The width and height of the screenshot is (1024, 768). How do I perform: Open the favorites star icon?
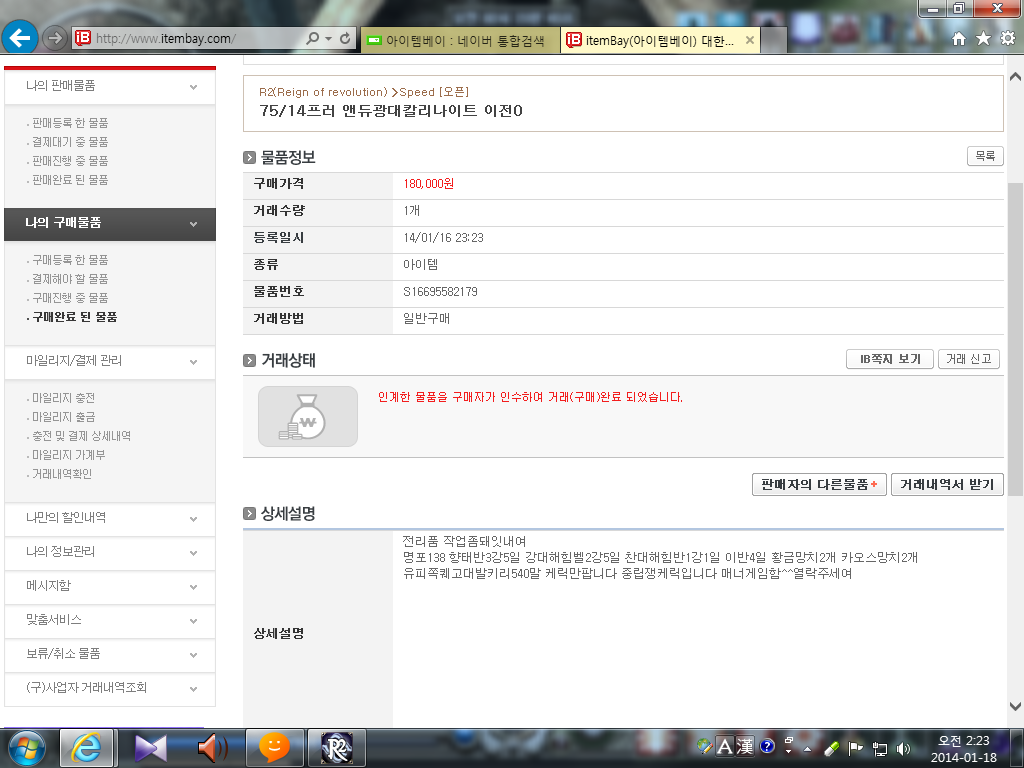[983, 39]
